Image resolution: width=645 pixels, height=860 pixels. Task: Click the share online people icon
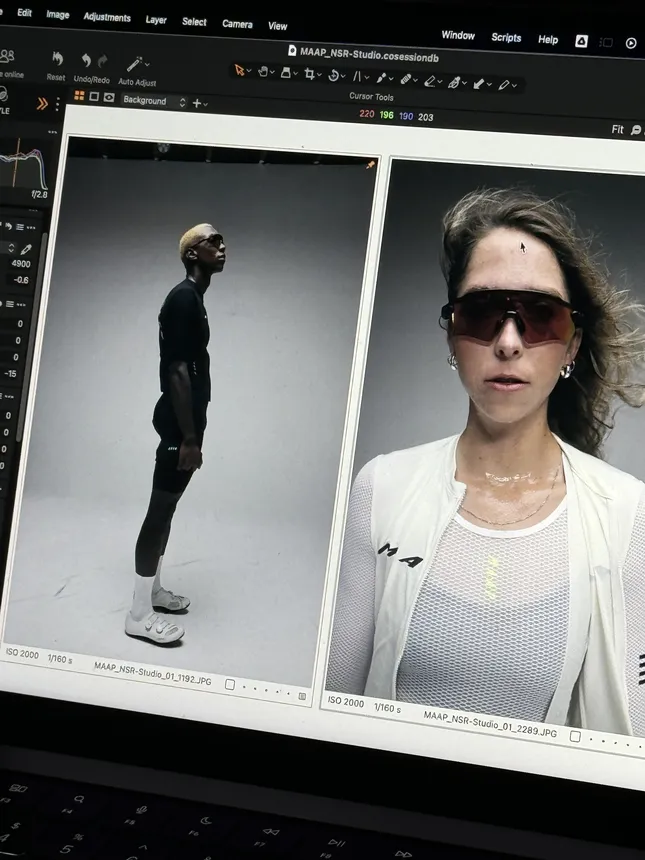(7, 56)
